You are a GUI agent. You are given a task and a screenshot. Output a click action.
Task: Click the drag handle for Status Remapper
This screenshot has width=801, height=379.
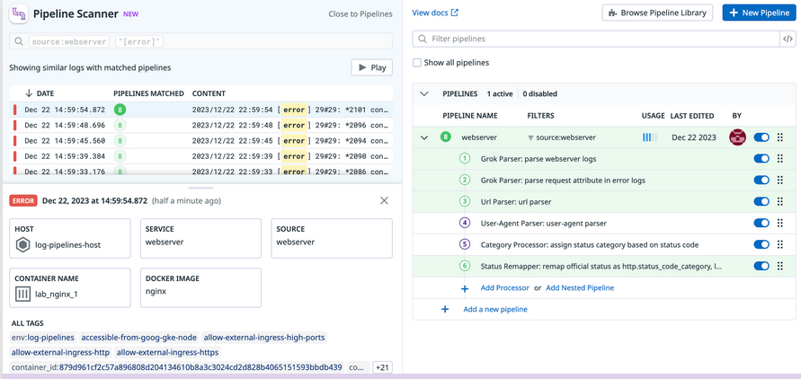pos(780,266)
